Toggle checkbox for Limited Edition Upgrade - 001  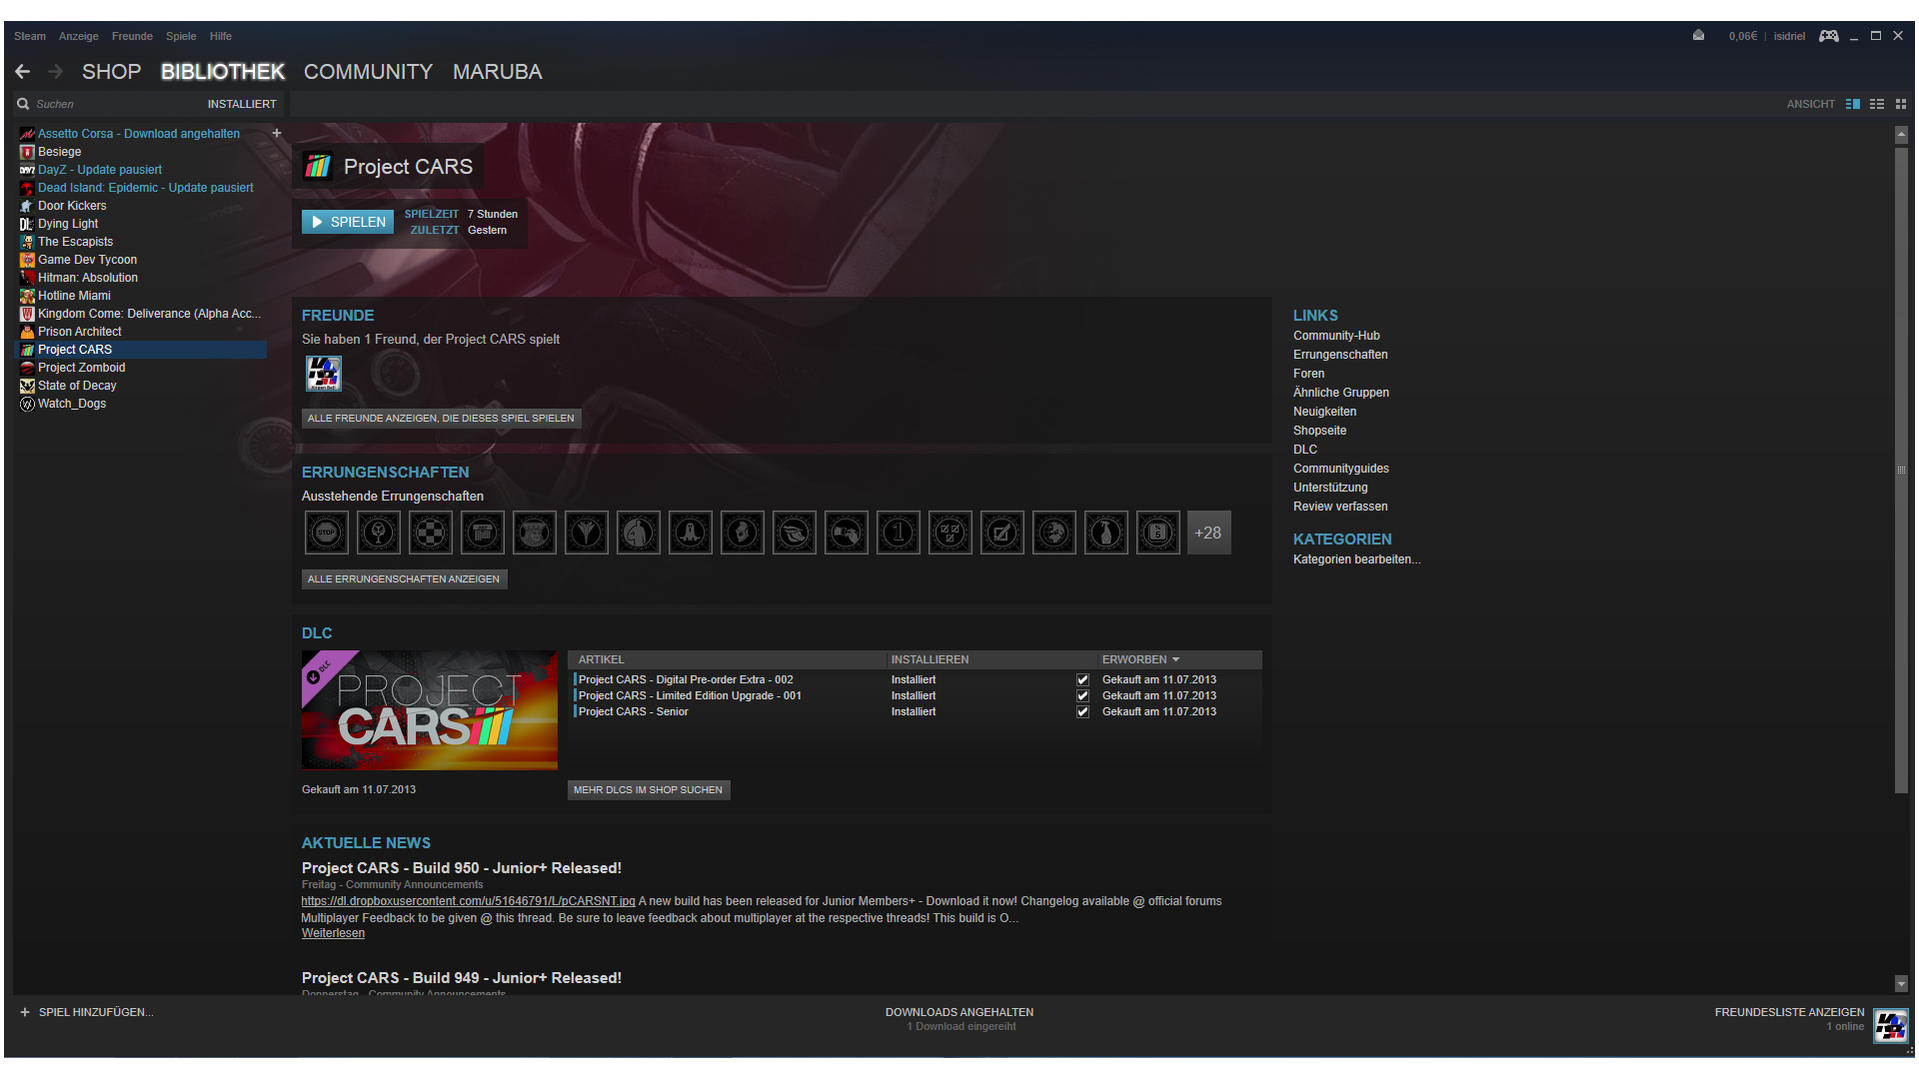[1082, 696]
